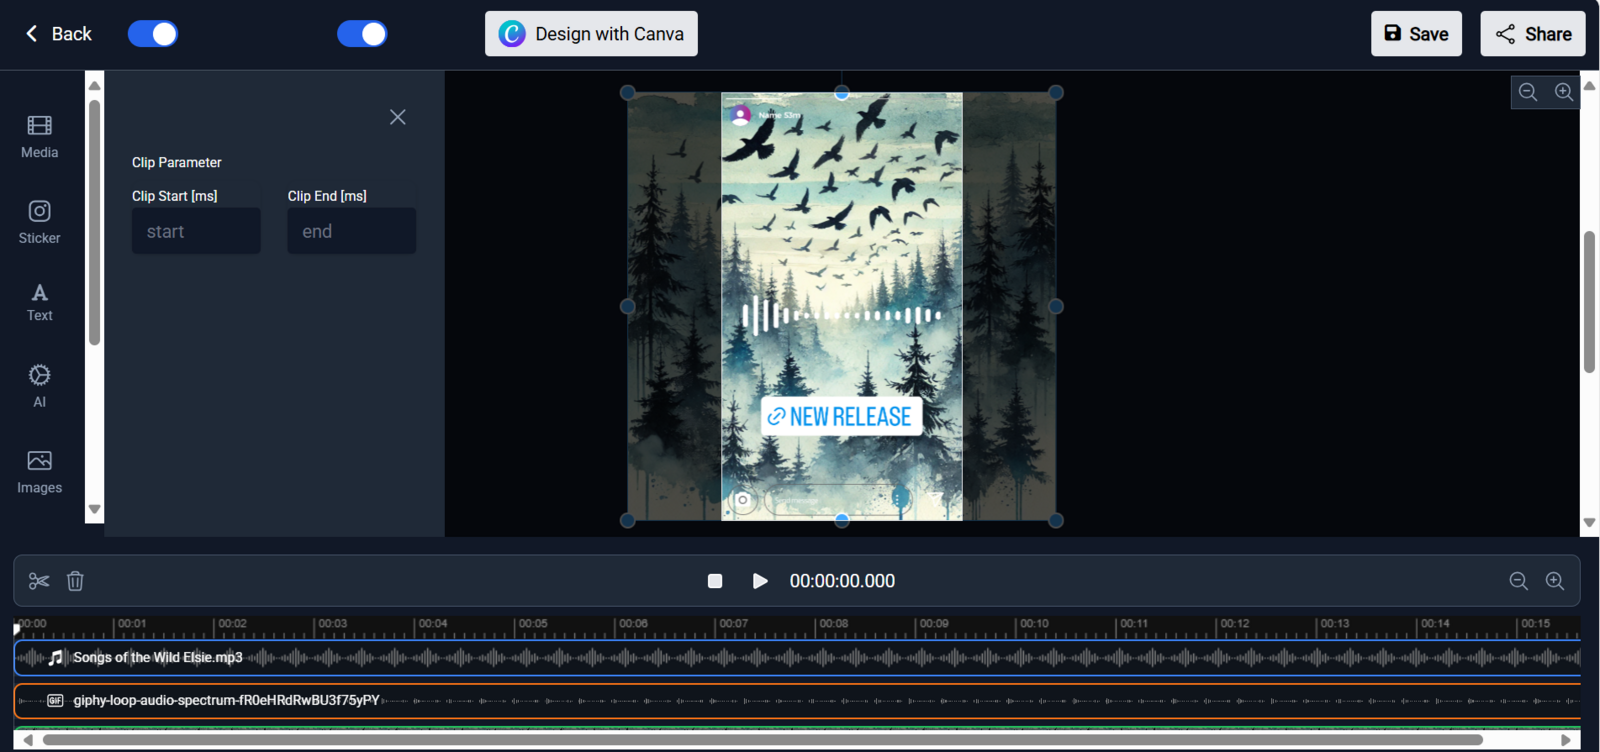Zoom in on the timeline

tap(1555, 581)
